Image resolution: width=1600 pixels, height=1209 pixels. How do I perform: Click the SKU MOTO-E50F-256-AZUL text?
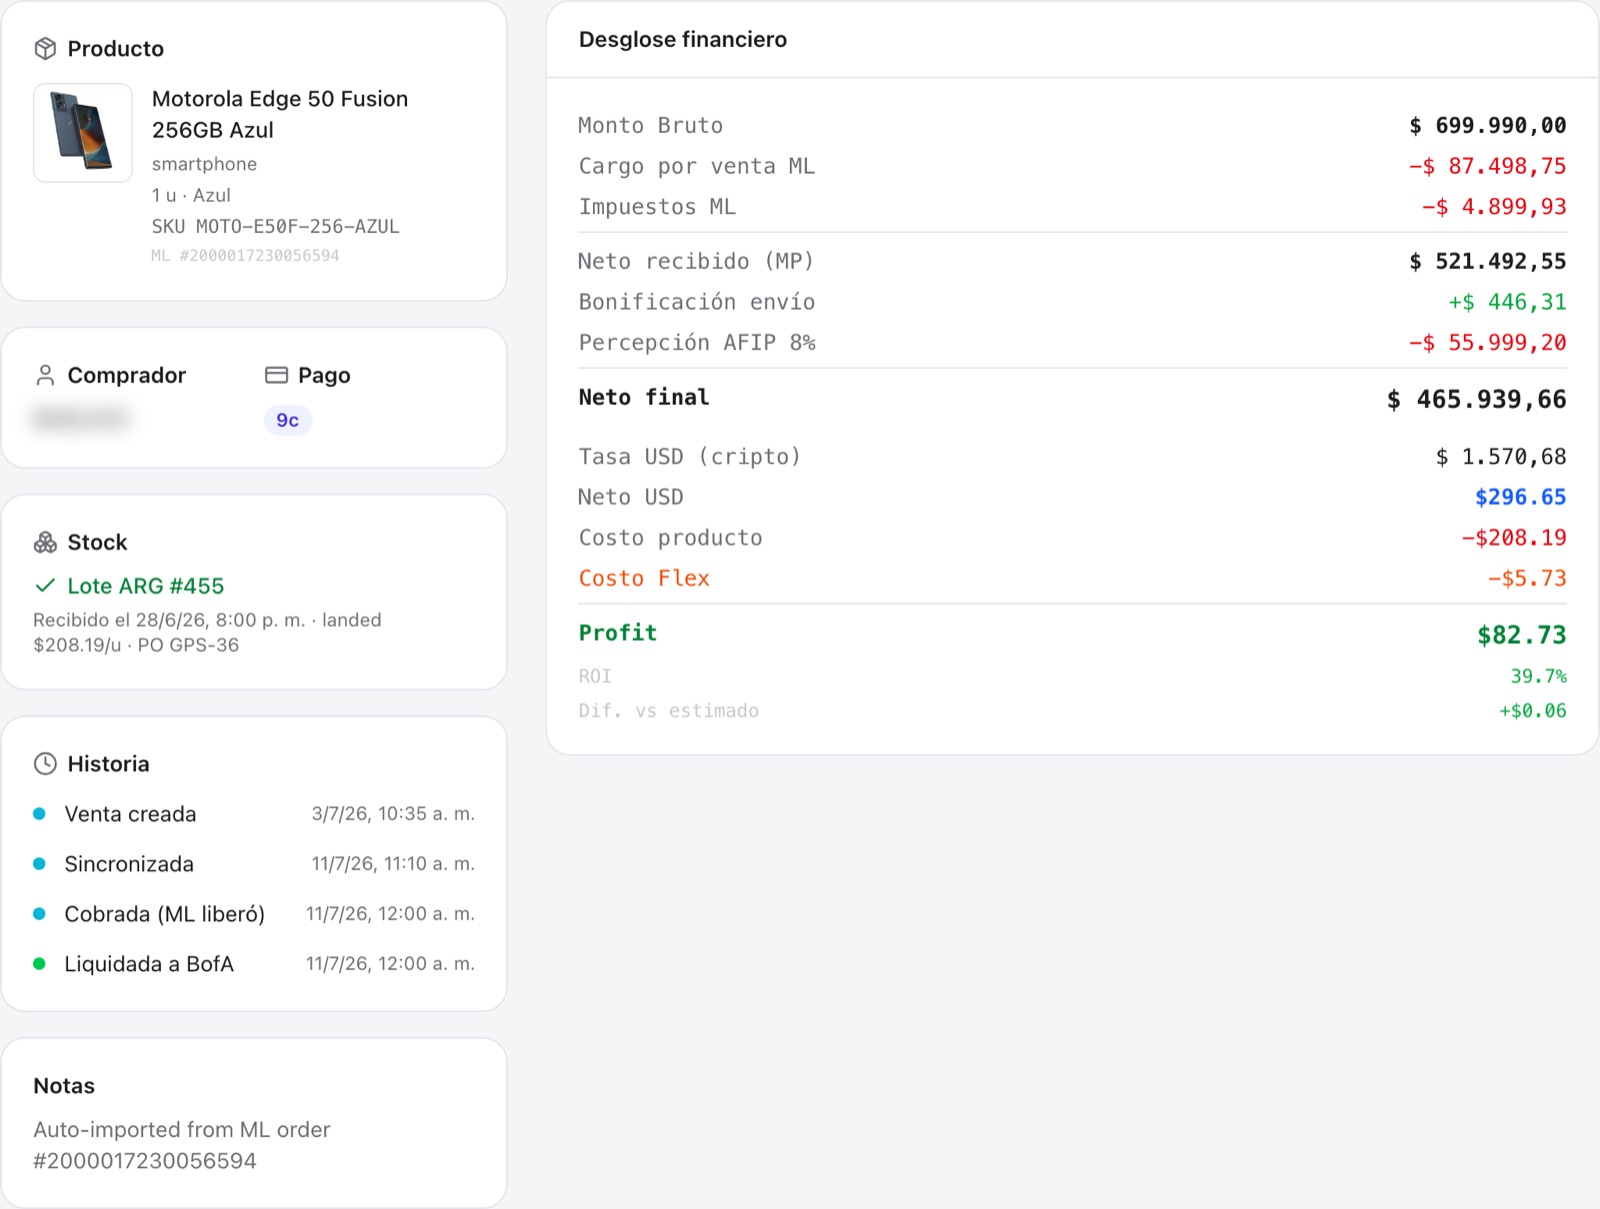[275, 226]
